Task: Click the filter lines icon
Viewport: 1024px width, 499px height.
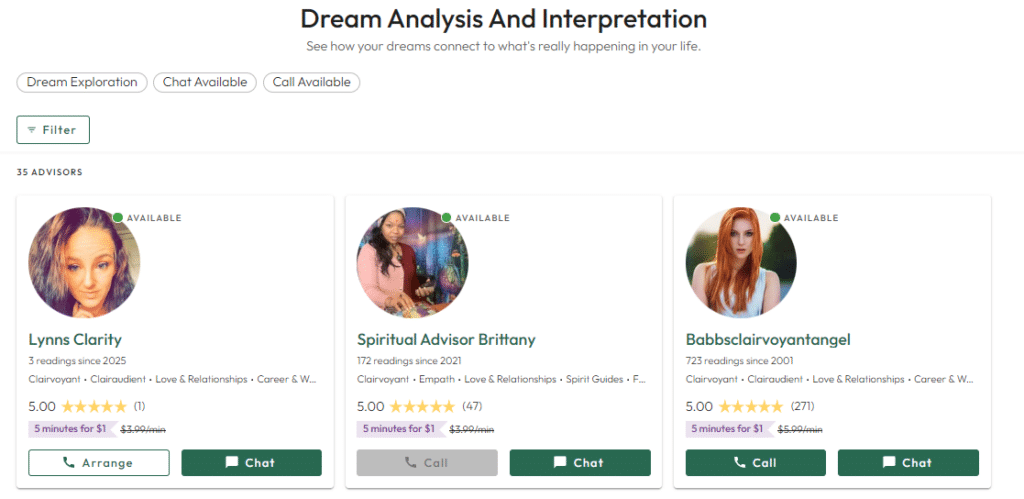Action: pos(32,130)
